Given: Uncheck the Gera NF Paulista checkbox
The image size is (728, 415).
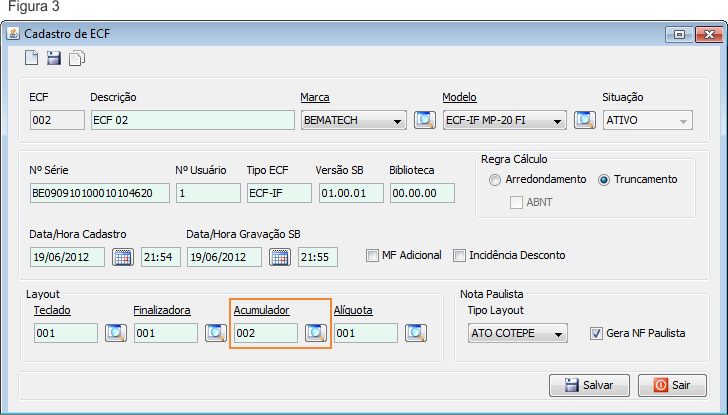Looking at the screenshot, I should click(x=597, y=333).
